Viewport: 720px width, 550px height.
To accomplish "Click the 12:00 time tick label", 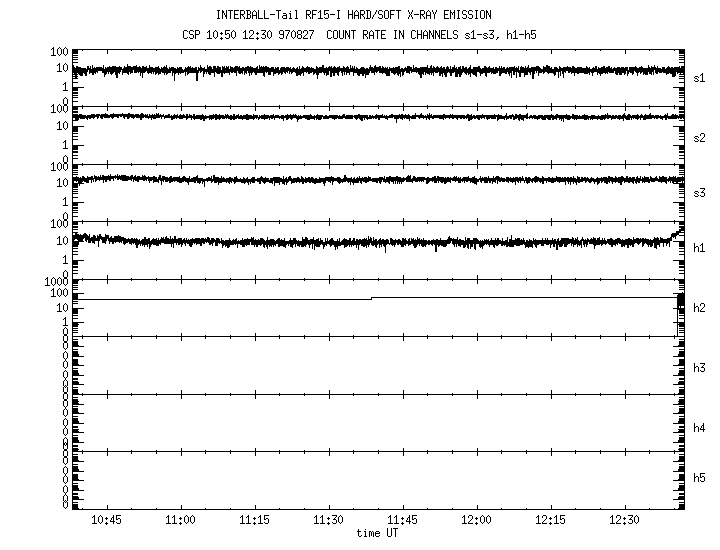I will click(476, 521).
